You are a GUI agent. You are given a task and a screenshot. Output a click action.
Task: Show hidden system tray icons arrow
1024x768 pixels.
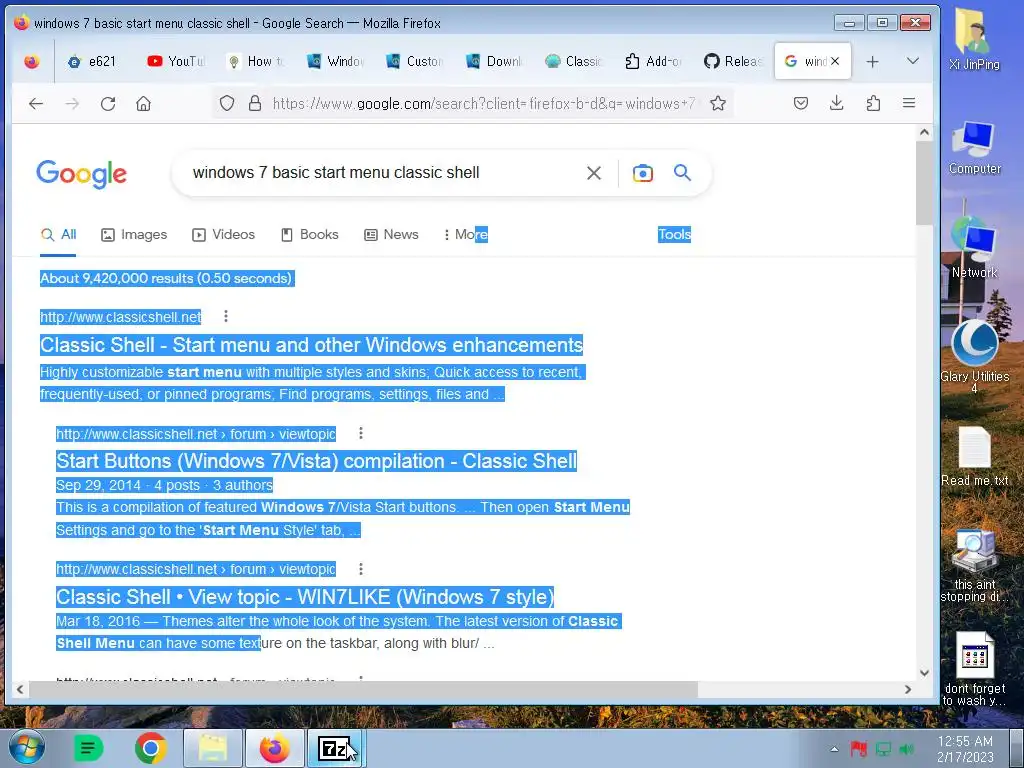coord(834,749)
